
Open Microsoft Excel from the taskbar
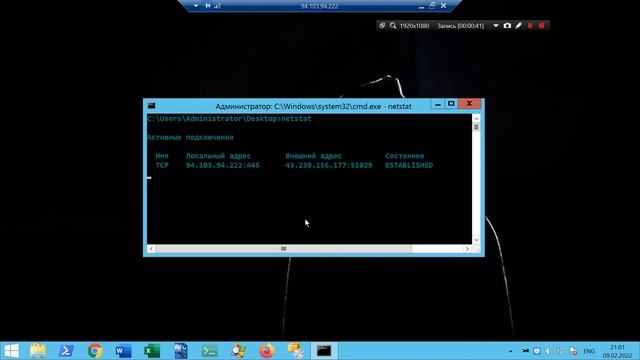point(152,351)
